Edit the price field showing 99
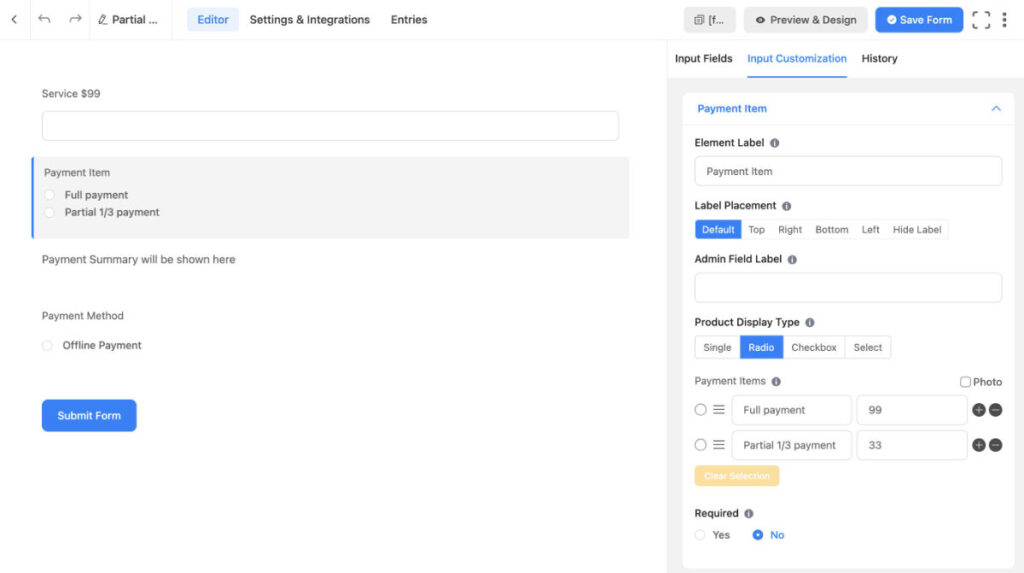Image resolution: width=1024 pixels, height=573 pixels. [912, 410]
